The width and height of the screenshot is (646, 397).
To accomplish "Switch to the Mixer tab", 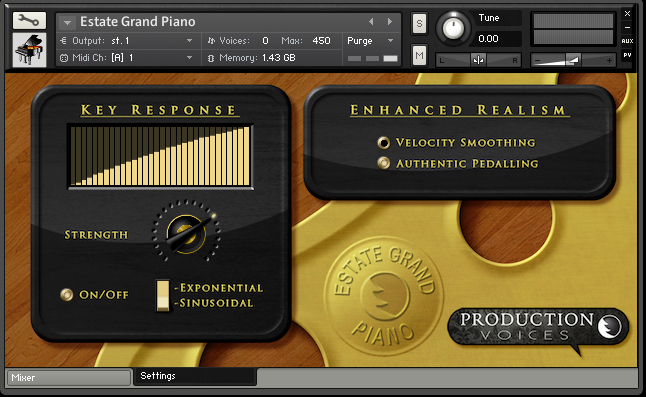I will pos(69,377).
